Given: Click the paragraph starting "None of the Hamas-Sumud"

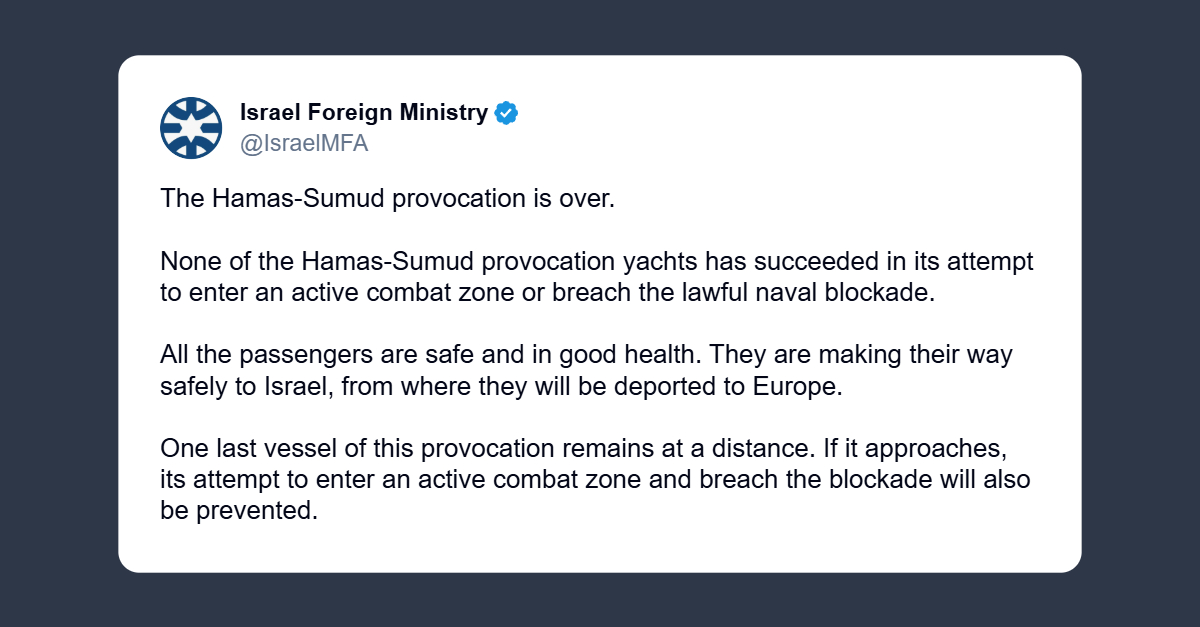Looking at the screenshot, I should tap(596, 277).
